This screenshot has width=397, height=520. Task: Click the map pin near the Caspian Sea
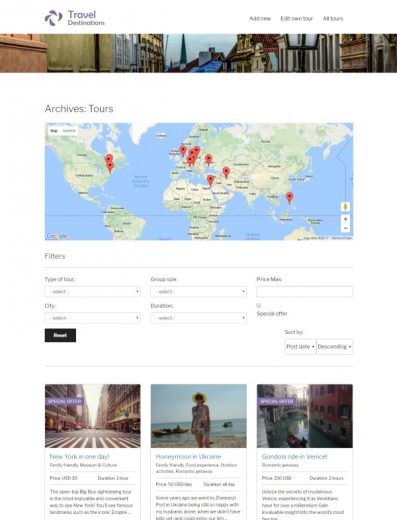(226, 172)
